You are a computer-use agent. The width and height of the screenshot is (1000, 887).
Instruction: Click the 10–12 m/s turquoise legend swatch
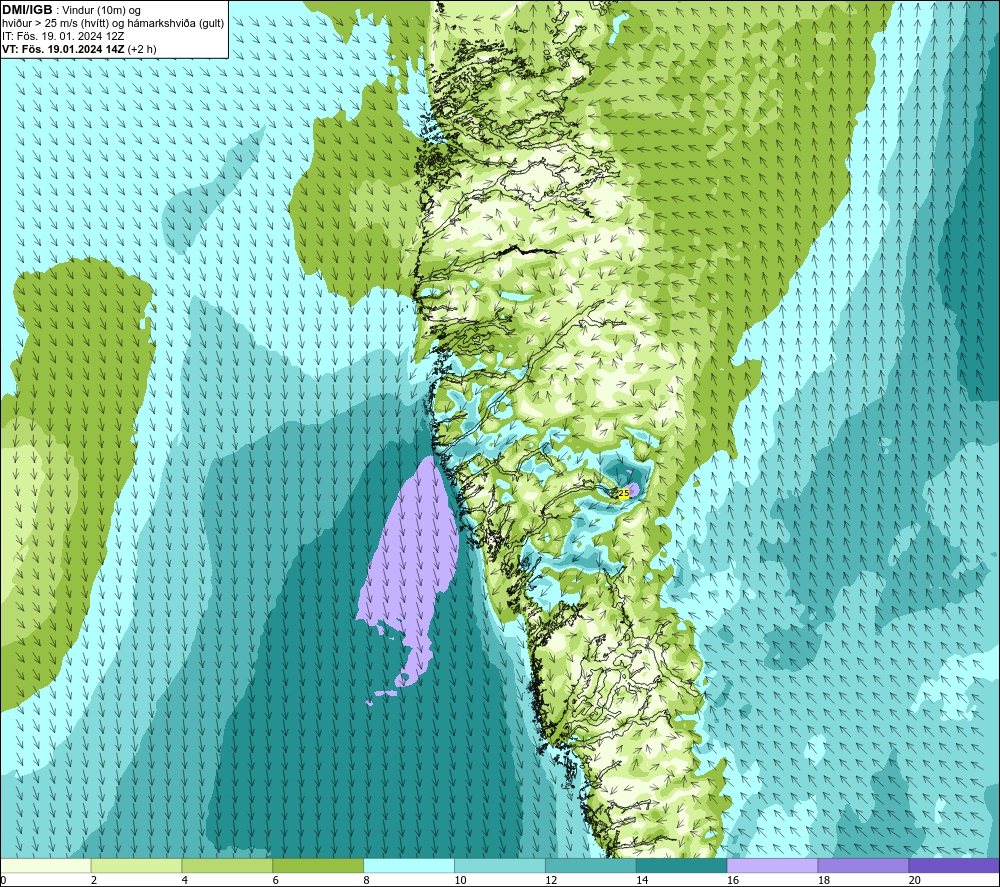500,865
